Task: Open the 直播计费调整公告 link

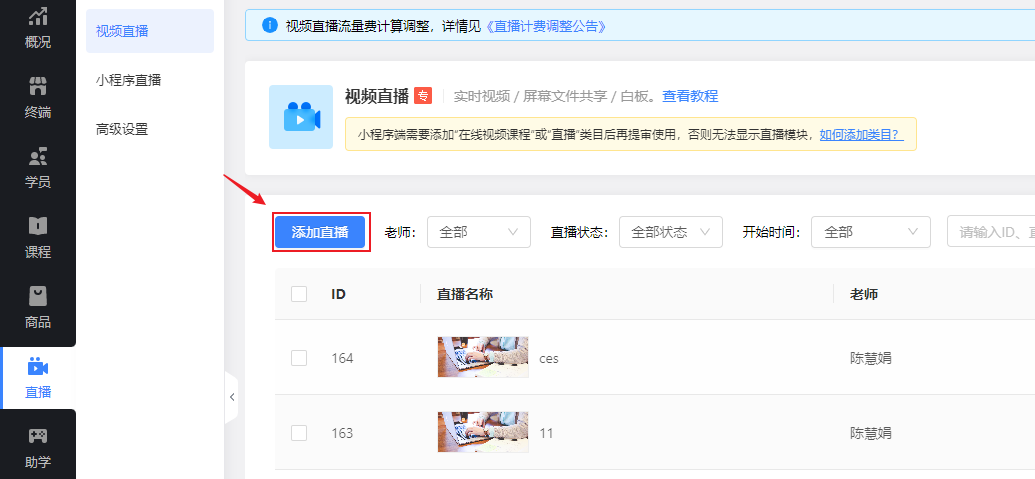Action: click(545, 26)
